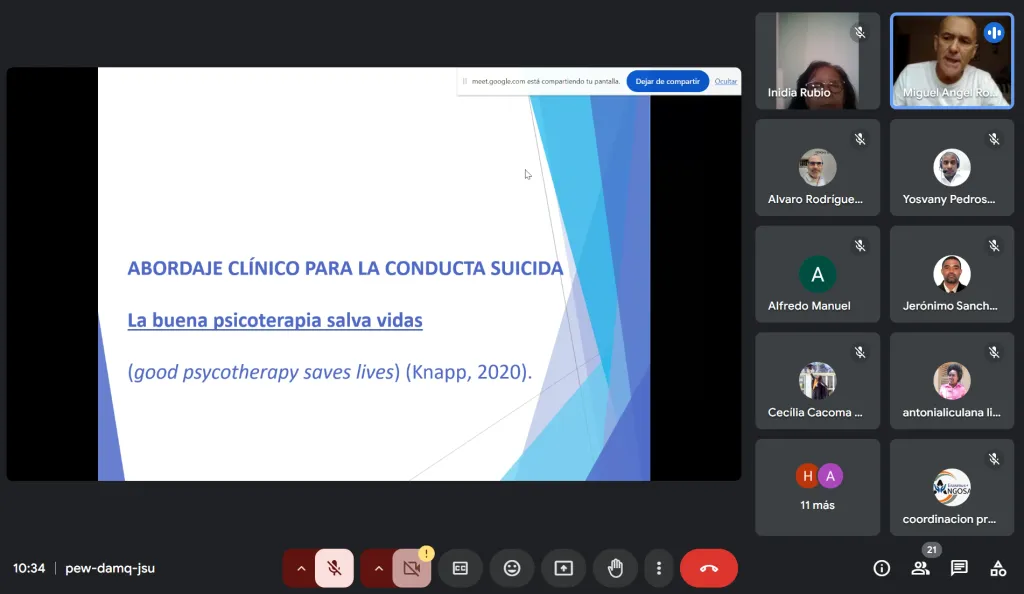Expand camera video settings chevron

(377, 568)
